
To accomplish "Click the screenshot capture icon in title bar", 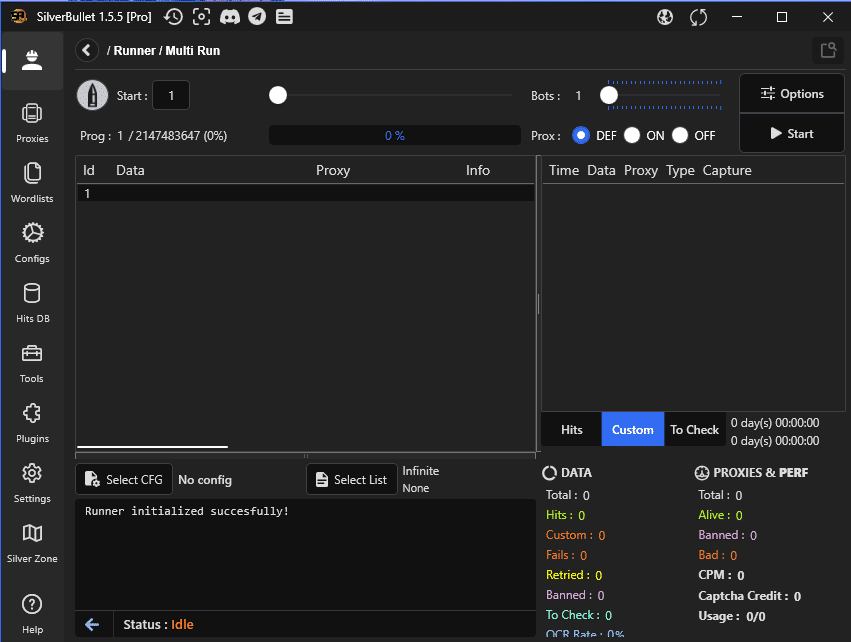I will click(x=201, y=17).
